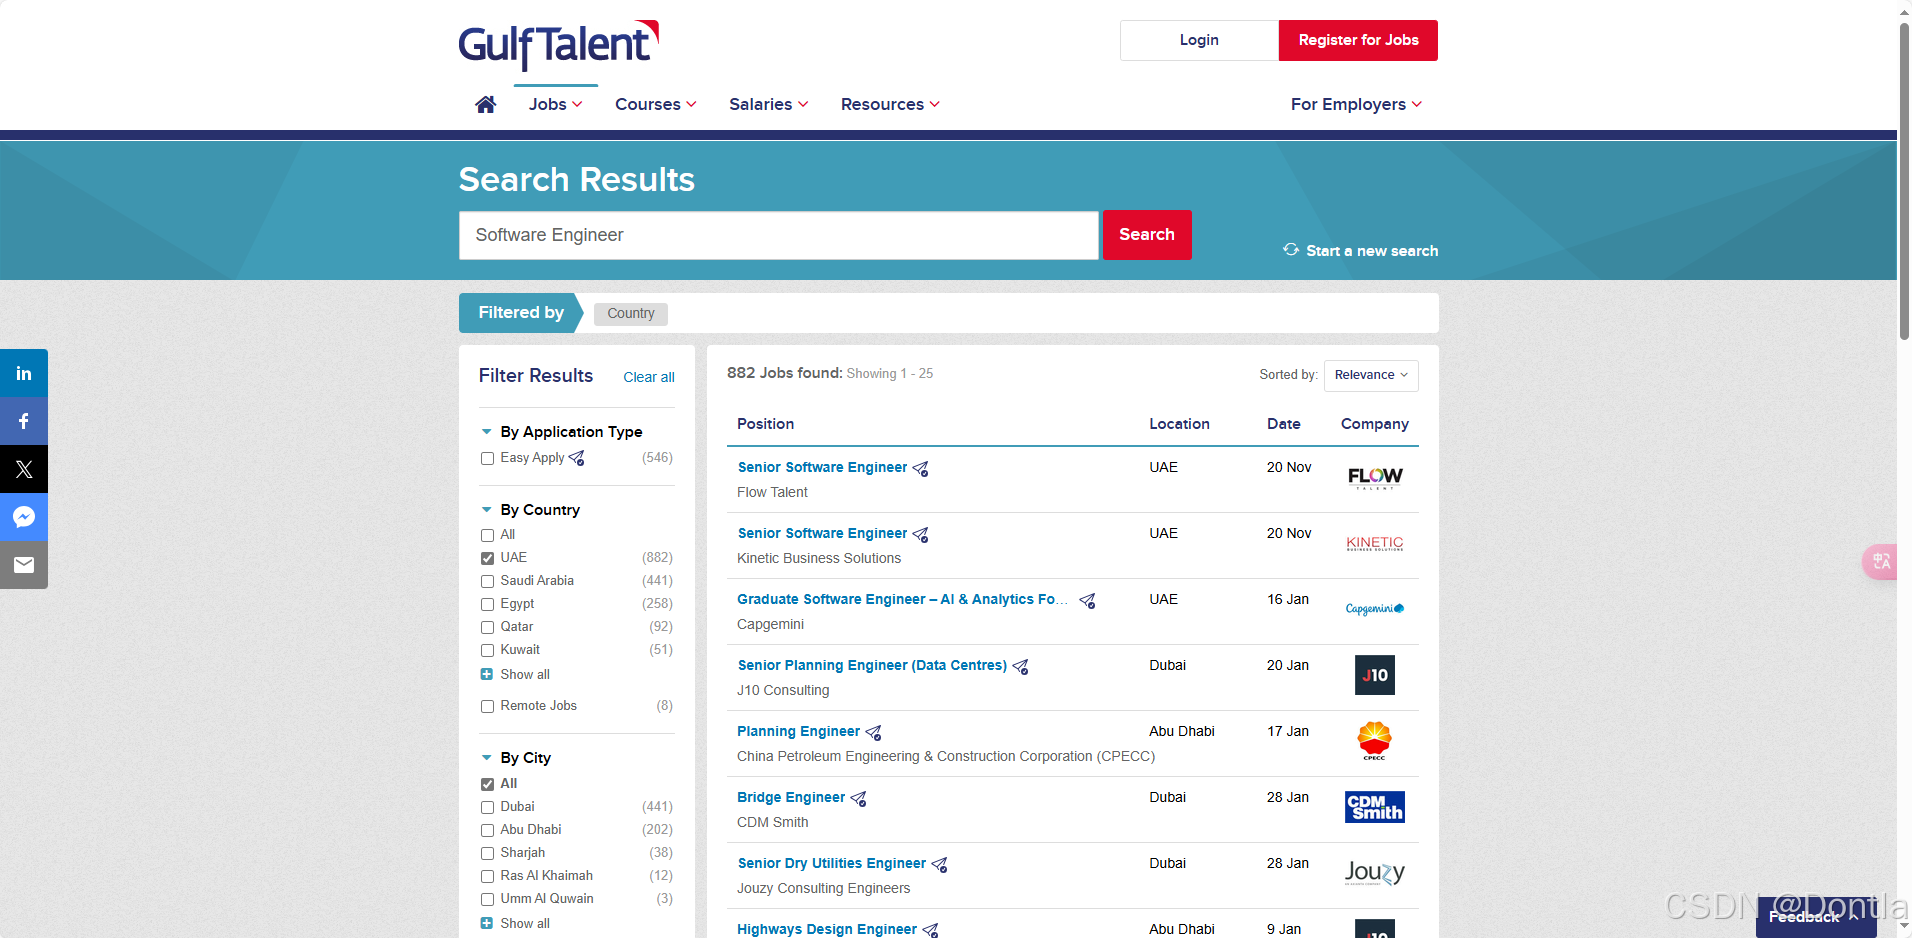Share on Facebook sidebar icon

(24, 421)
